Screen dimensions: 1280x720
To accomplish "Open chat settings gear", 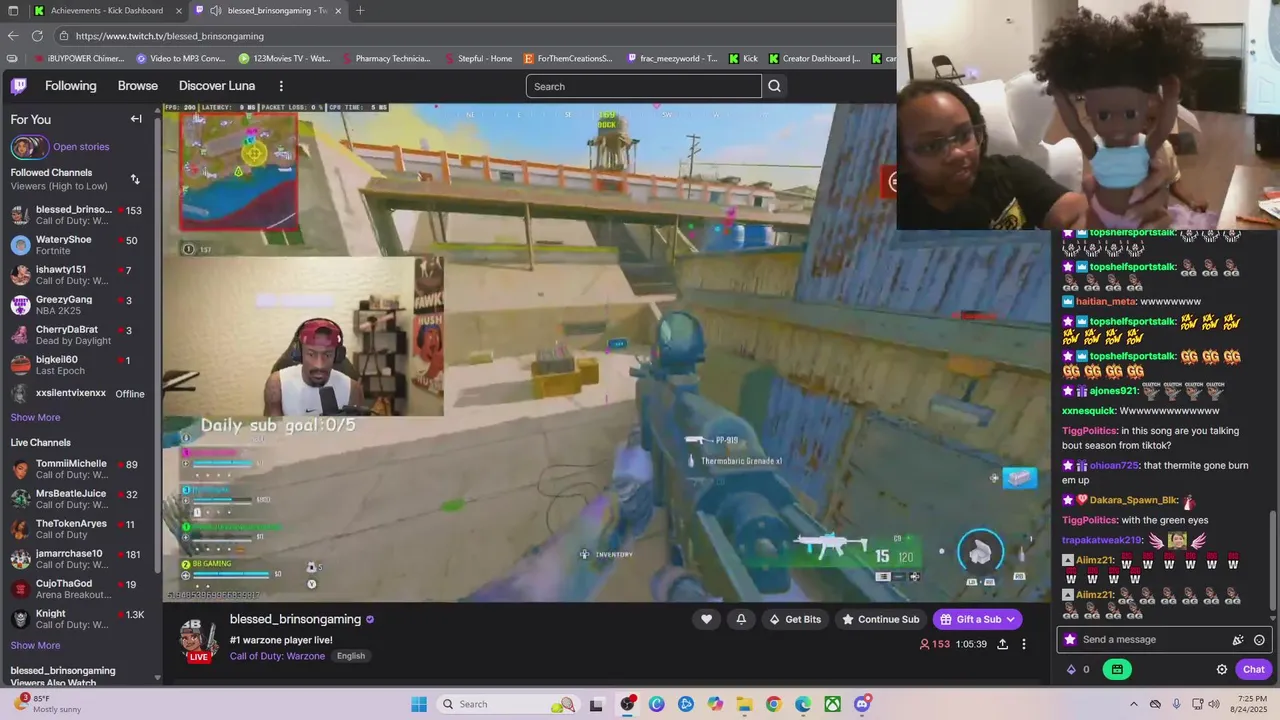I will (x=1222, y=669).
